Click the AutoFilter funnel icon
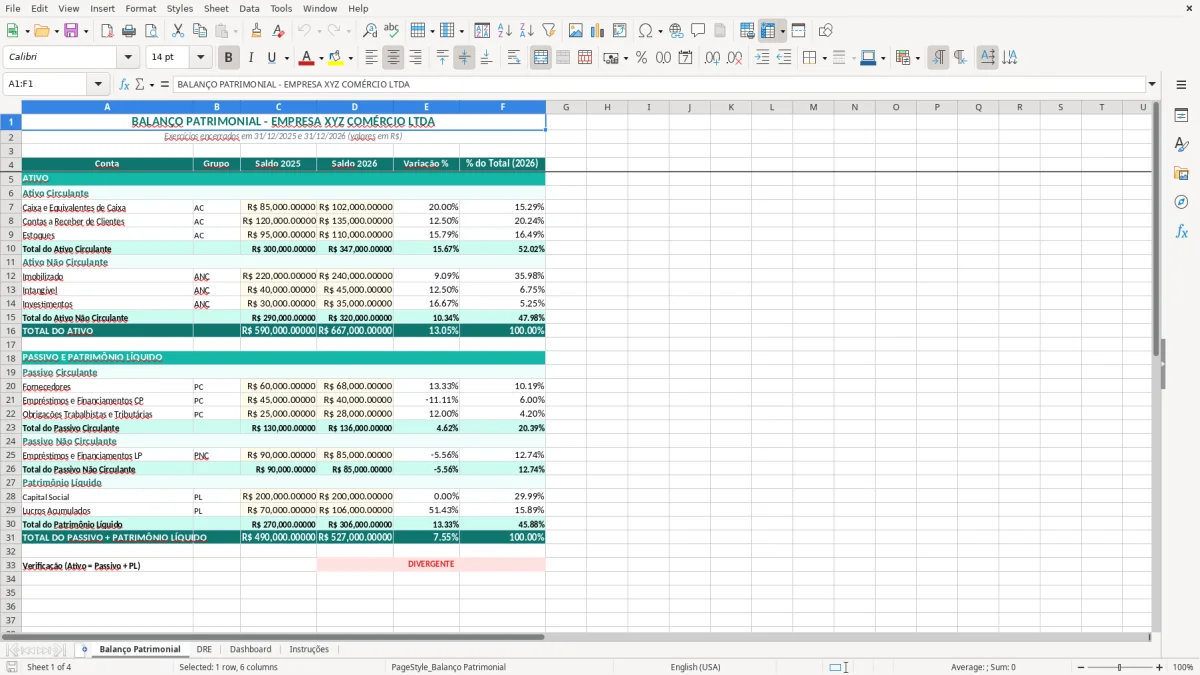This screenshot has width=1200, height=675. coord(548,31)
